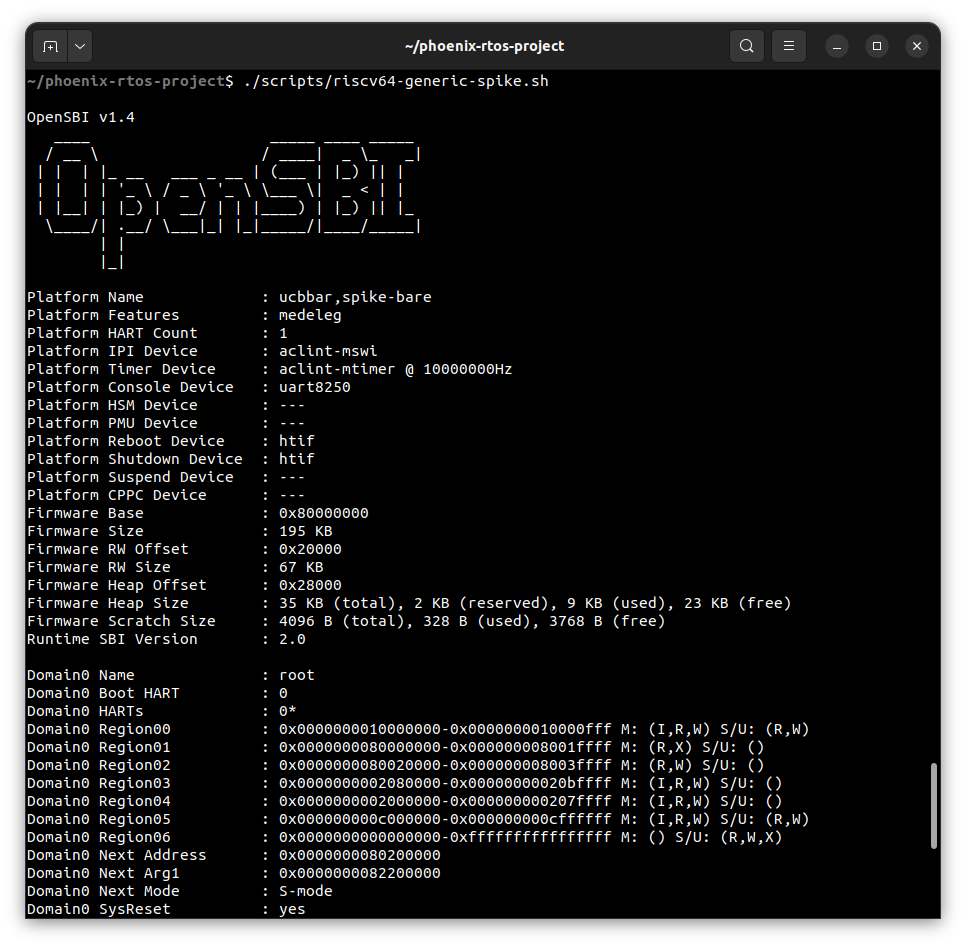Select the ucbbar,spike-bare platform name value
The image size is (966, 947).
point(355,297)
